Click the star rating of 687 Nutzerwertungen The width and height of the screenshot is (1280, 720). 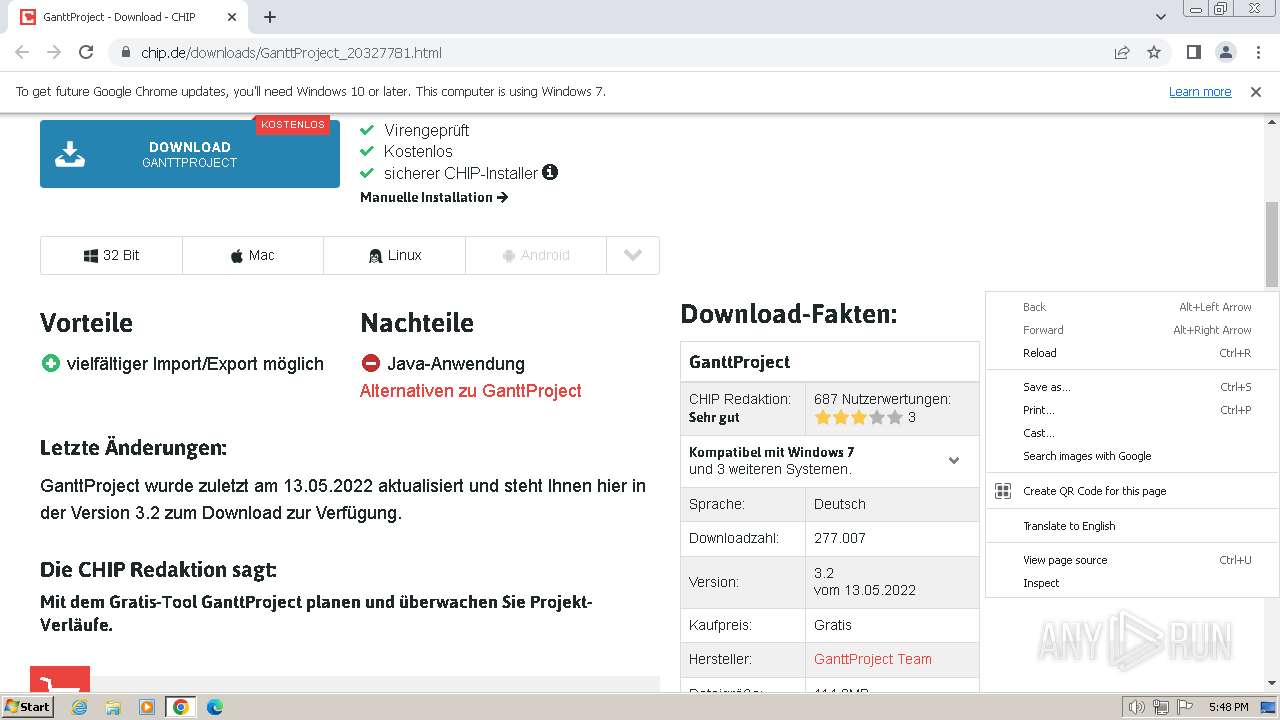[859, 417]
